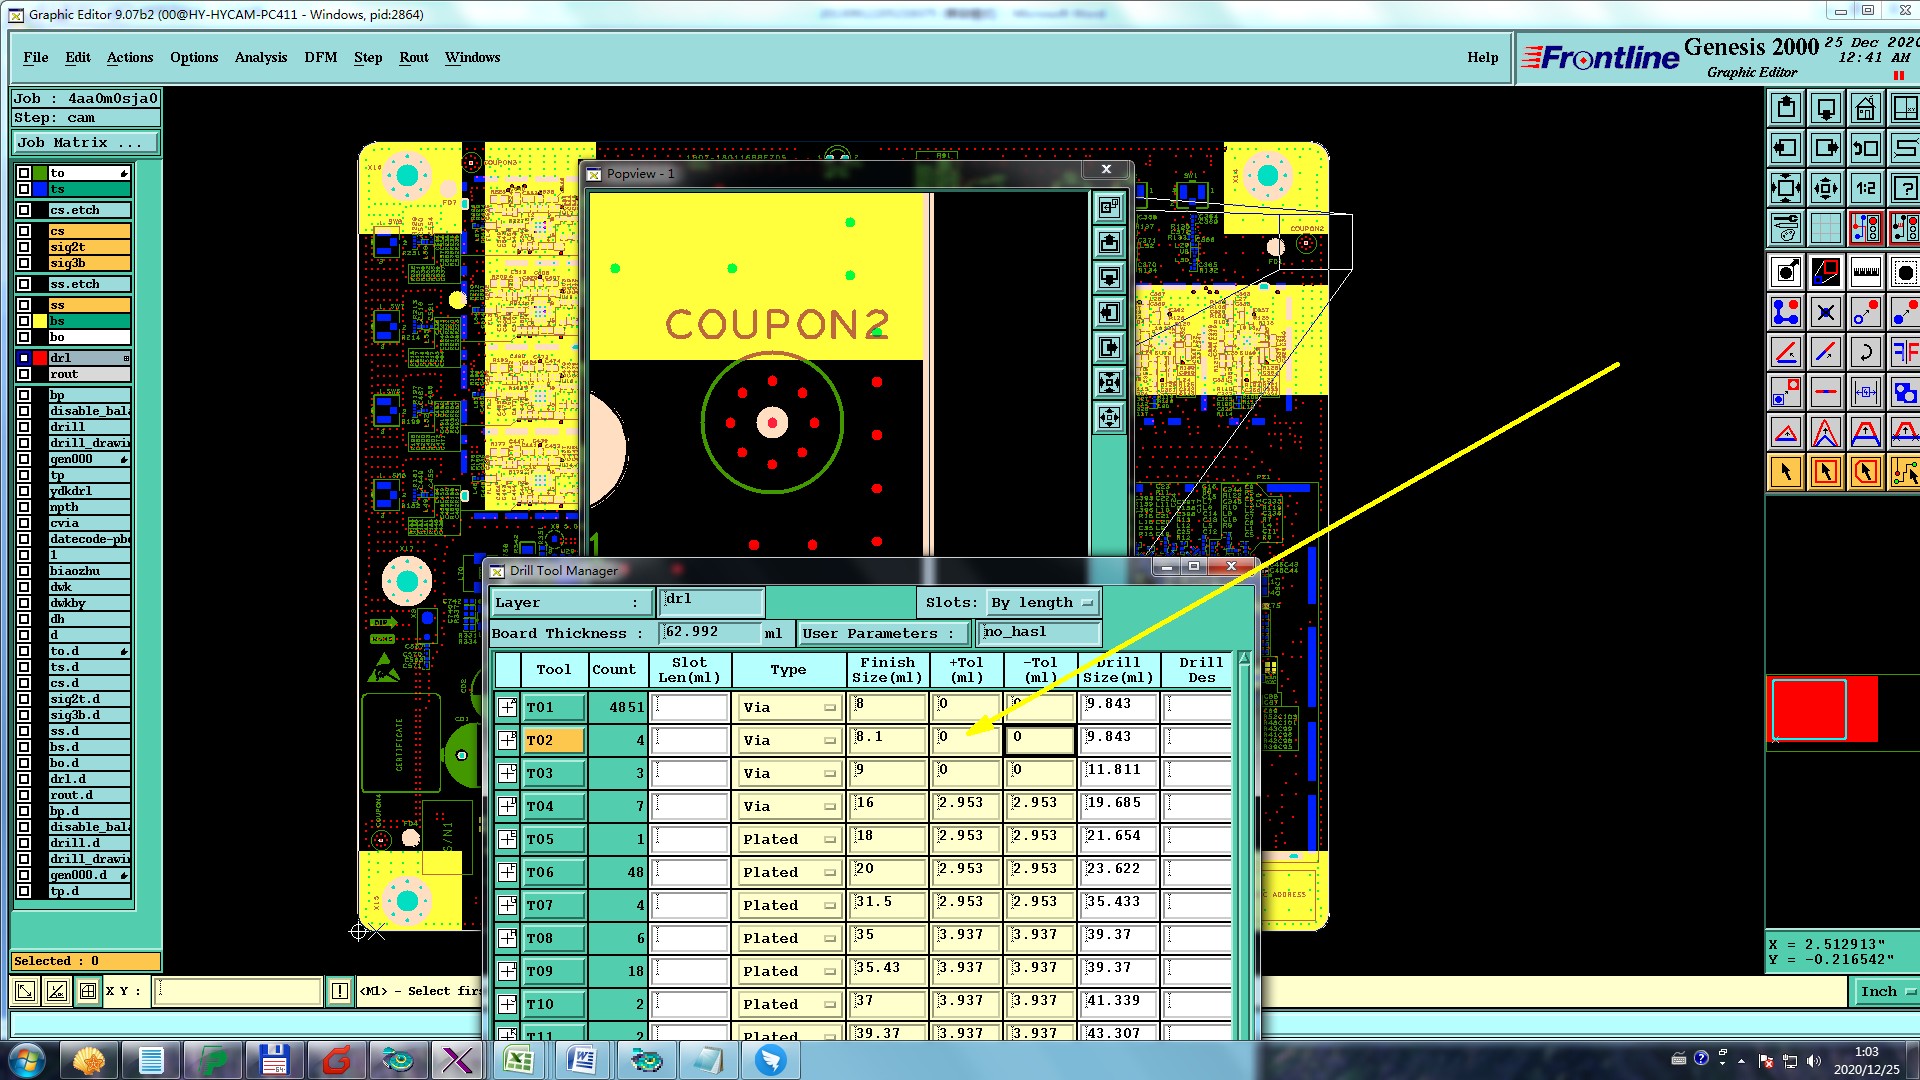This screenshot has width=1920, height=1080.
Task: Open the DFM menu
Action: pos(320,57)
